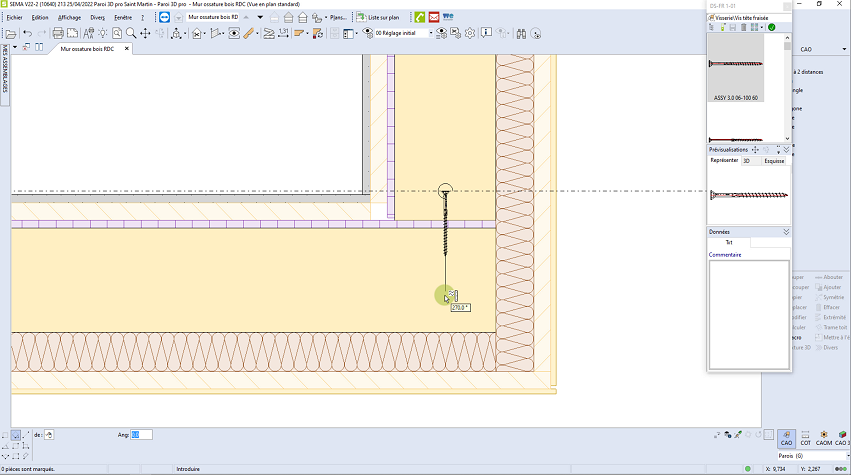Select the magnifier zoom tool
The height and width of the screenshot is (475, 851).
[131, 33]
